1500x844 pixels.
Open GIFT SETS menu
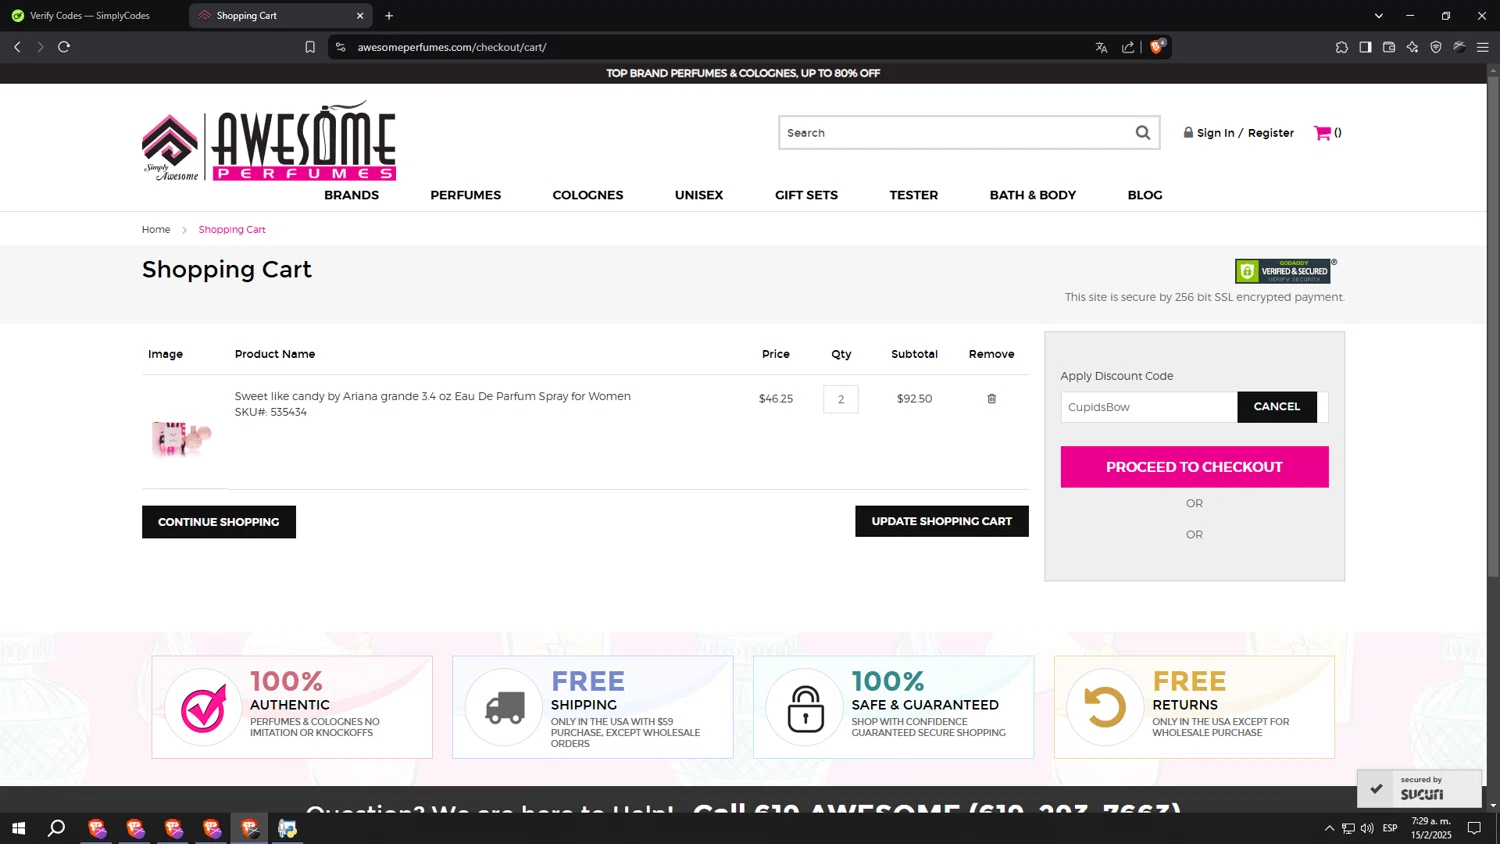click(806, 195)
